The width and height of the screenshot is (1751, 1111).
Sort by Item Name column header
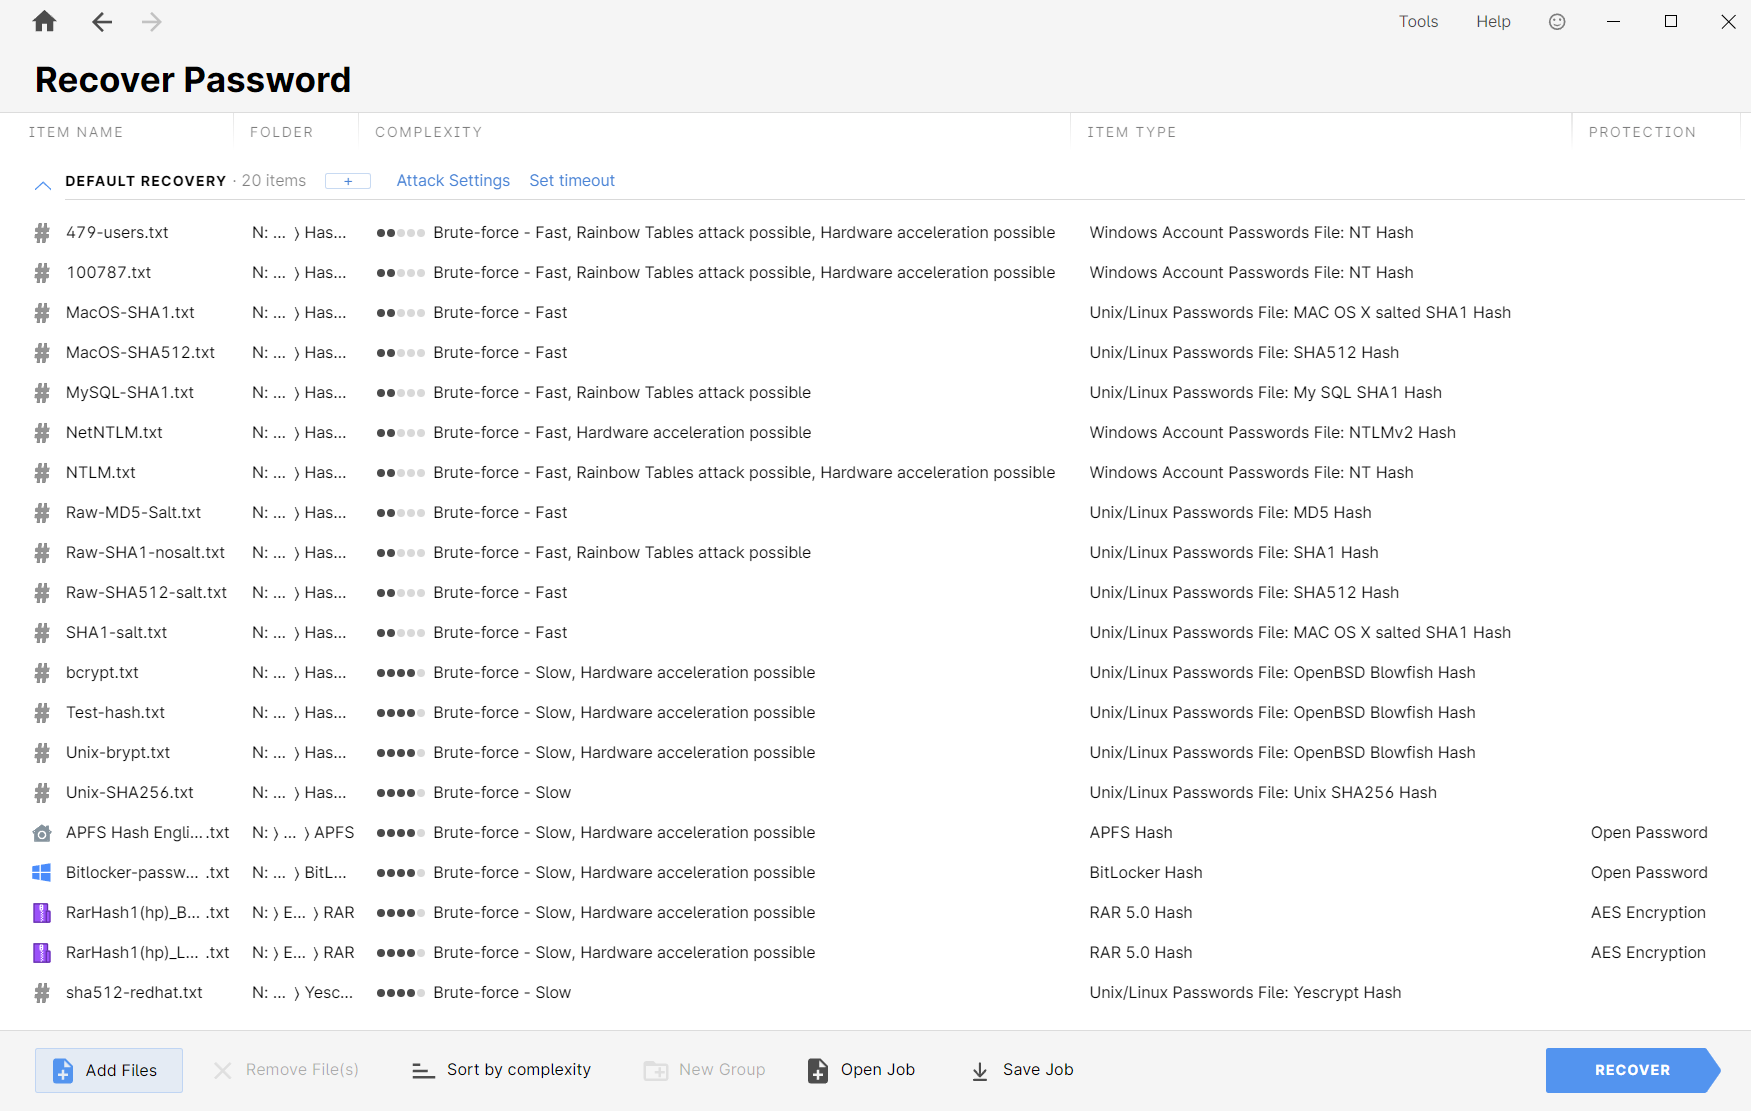(76, 132)
